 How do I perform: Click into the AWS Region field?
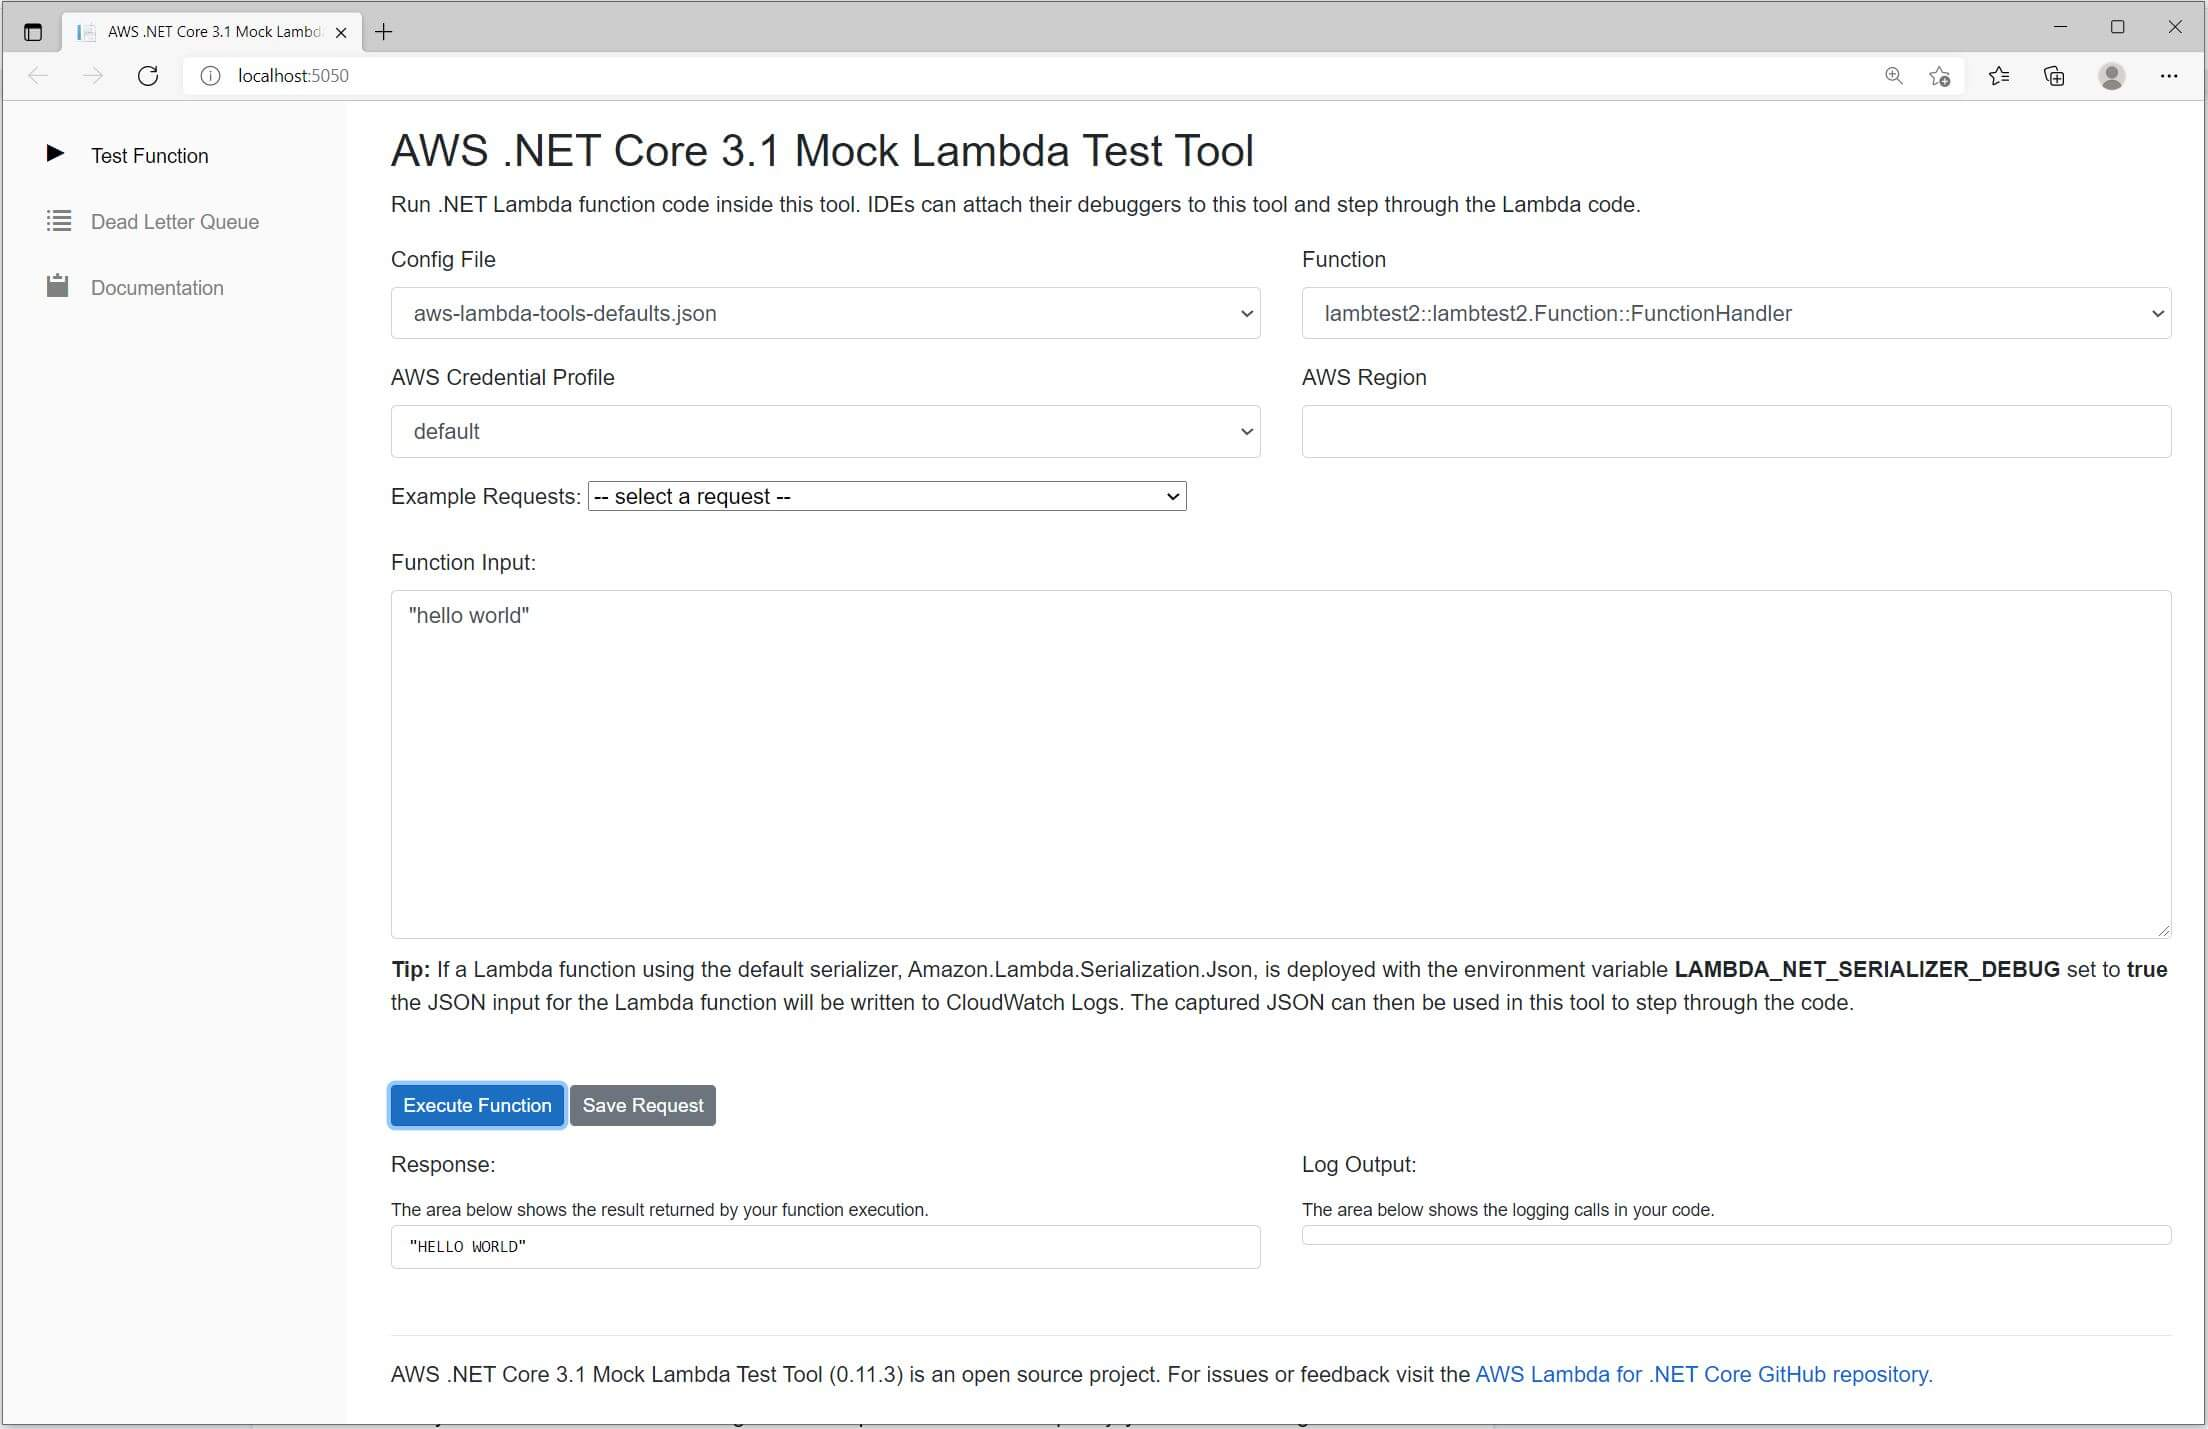click(x=1736, y=431)
